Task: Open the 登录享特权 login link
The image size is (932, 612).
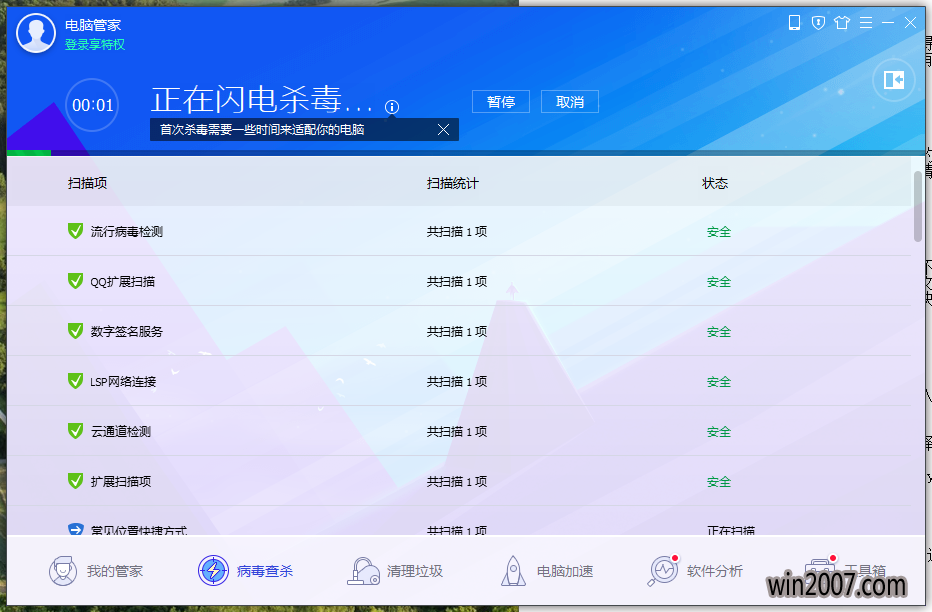Action: [x=95, y=45]
